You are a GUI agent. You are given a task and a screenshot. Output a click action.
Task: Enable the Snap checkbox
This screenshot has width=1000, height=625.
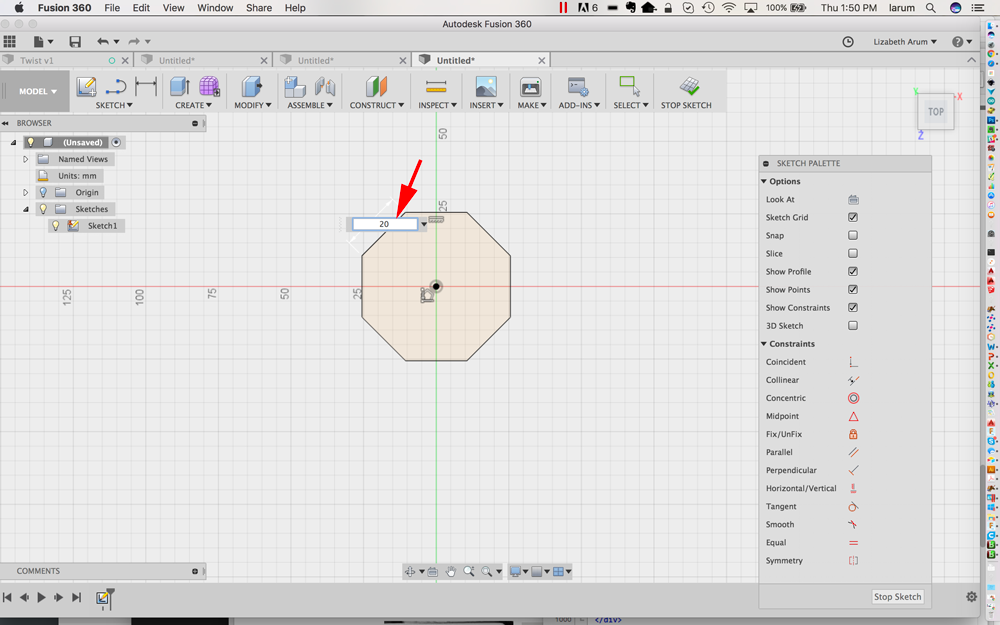click(x=853, y=235)
